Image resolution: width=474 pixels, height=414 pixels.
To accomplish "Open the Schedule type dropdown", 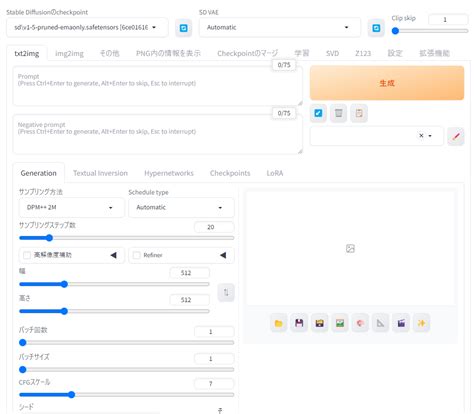I will (x=181, y=207).
